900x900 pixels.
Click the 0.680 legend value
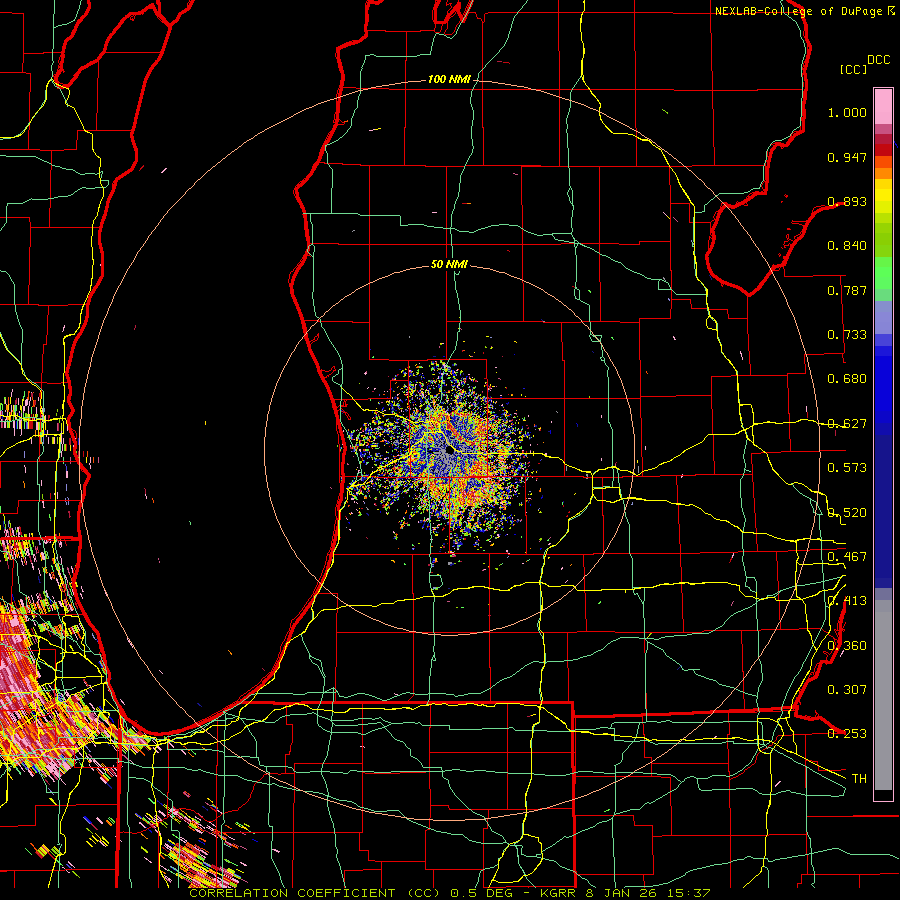[x=847, y=379]
